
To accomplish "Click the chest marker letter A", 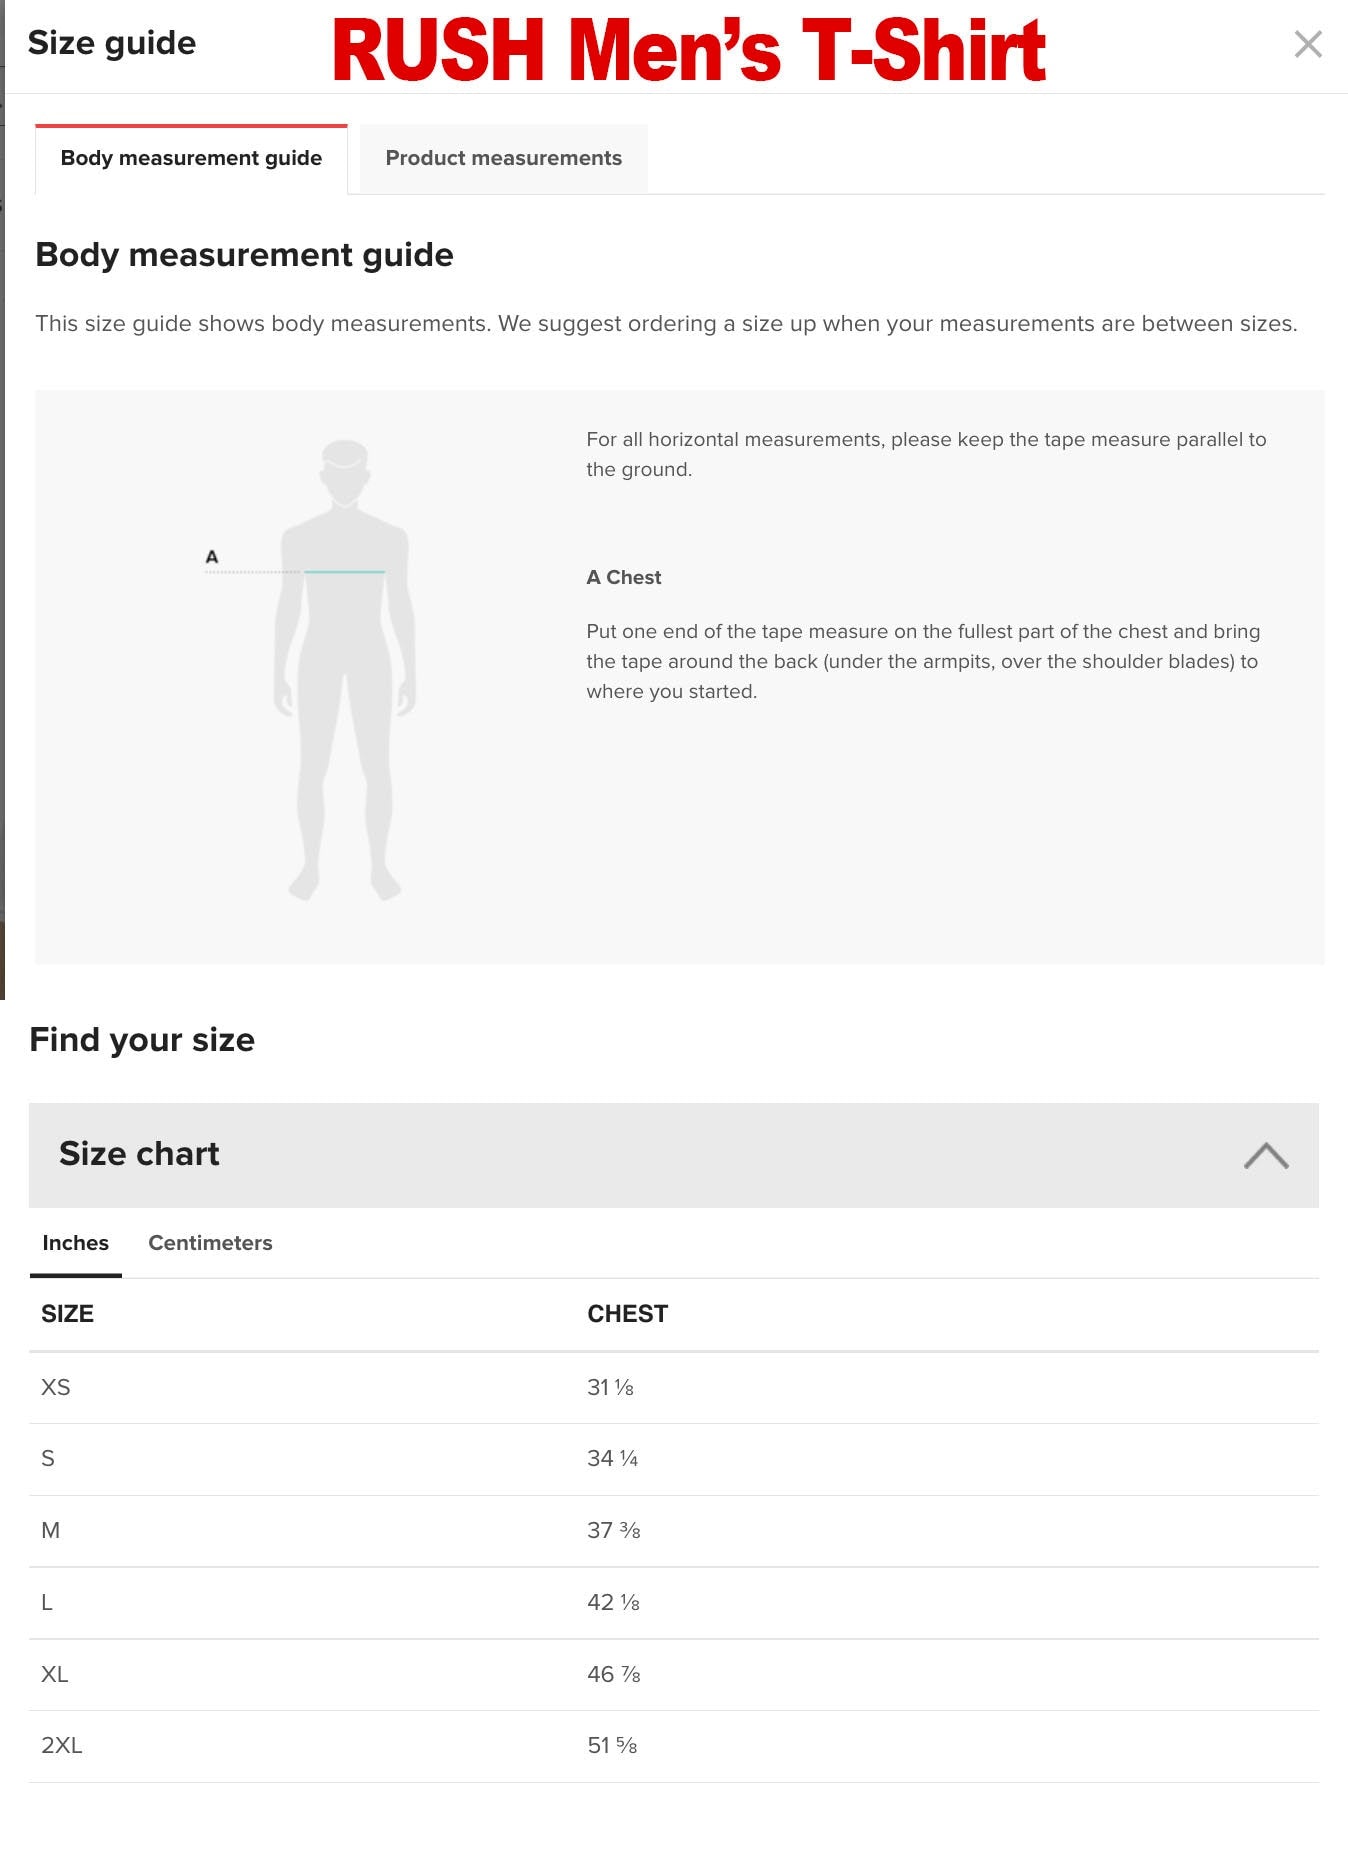I will tap(212, 557).
